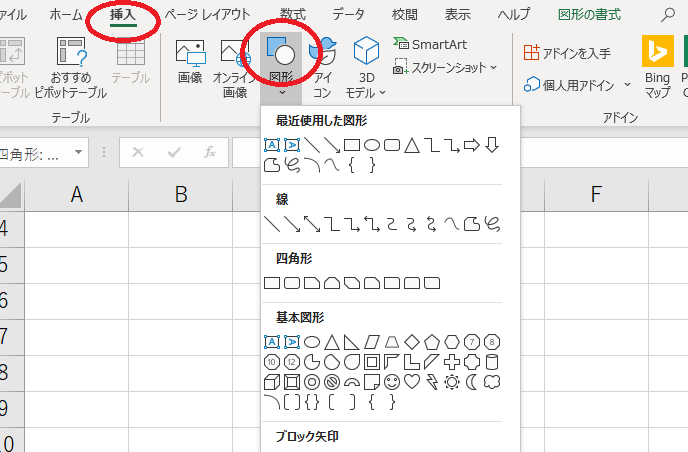Viewport: 688px width, 452px height.
Task: Select the no-symbol prohibition shape
Action: tap(332, 382)
